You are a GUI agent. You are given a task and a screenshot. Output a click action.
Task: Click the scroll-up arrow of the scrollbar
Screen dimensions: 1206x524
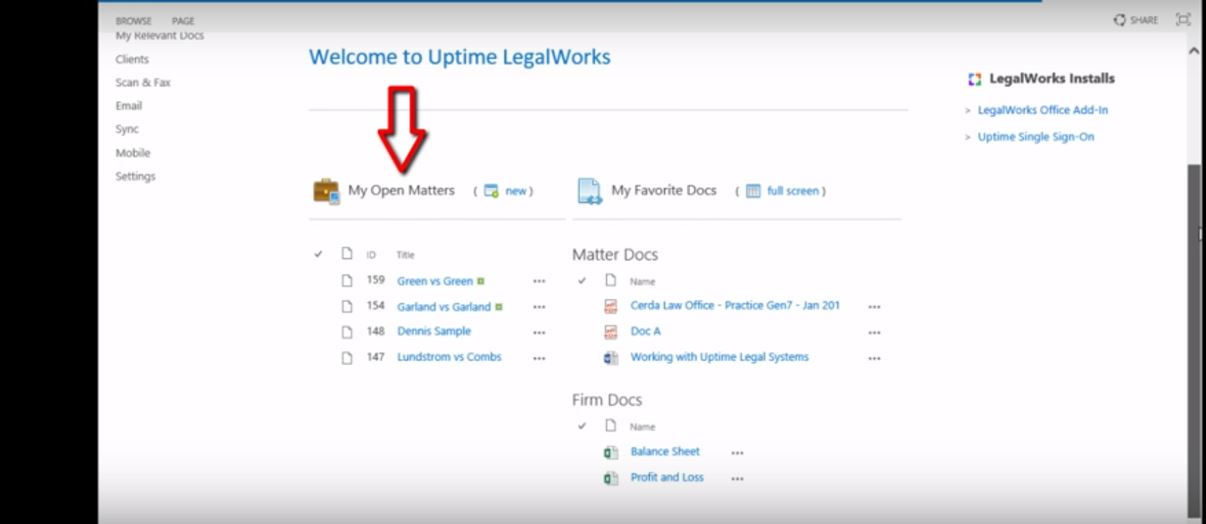[x=1194, y=49]
